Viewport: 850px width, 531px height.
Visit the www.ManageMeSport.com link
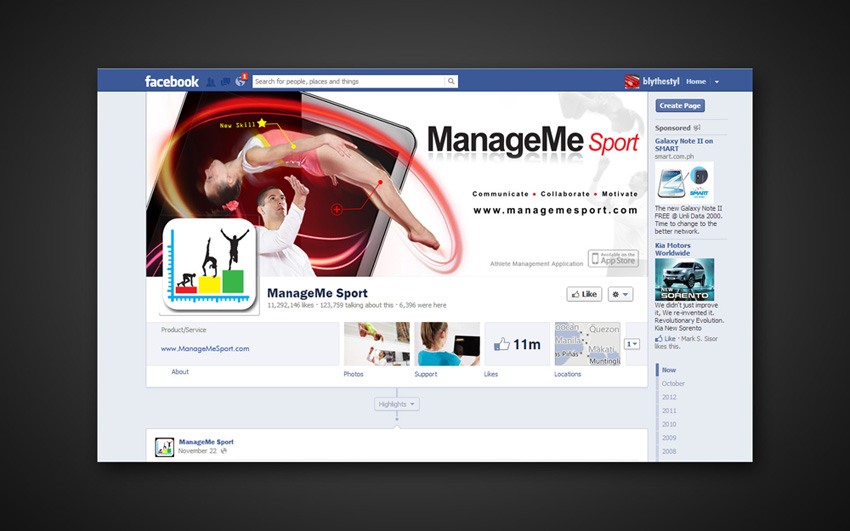pos(205,349)
